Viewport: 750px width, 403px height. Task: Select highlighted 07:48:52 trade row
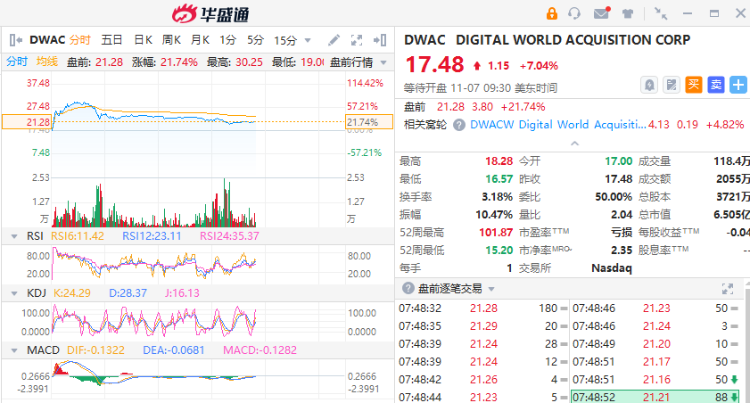(x=655, y=397)
